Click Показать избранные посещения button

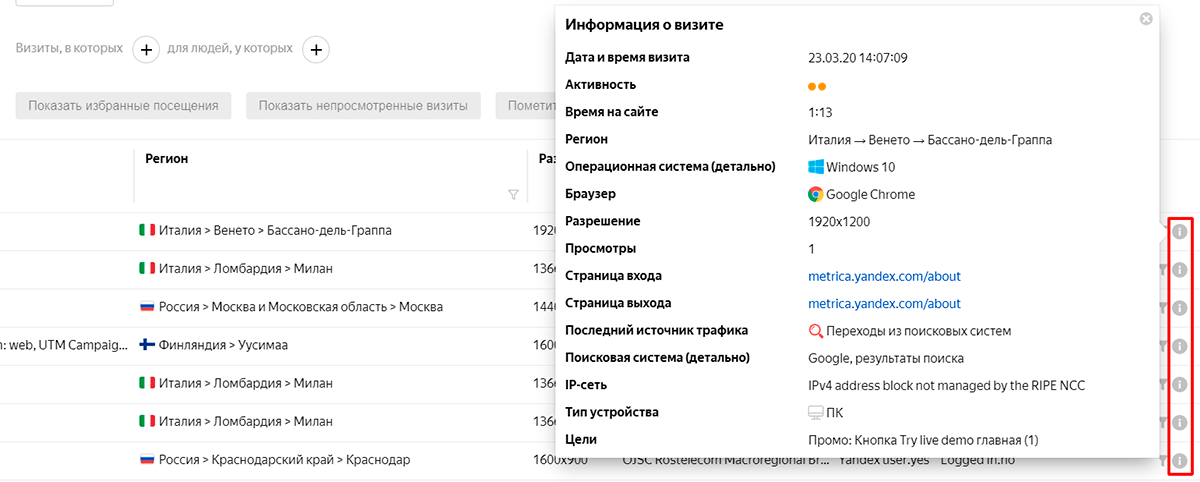[x=124, y=106]
